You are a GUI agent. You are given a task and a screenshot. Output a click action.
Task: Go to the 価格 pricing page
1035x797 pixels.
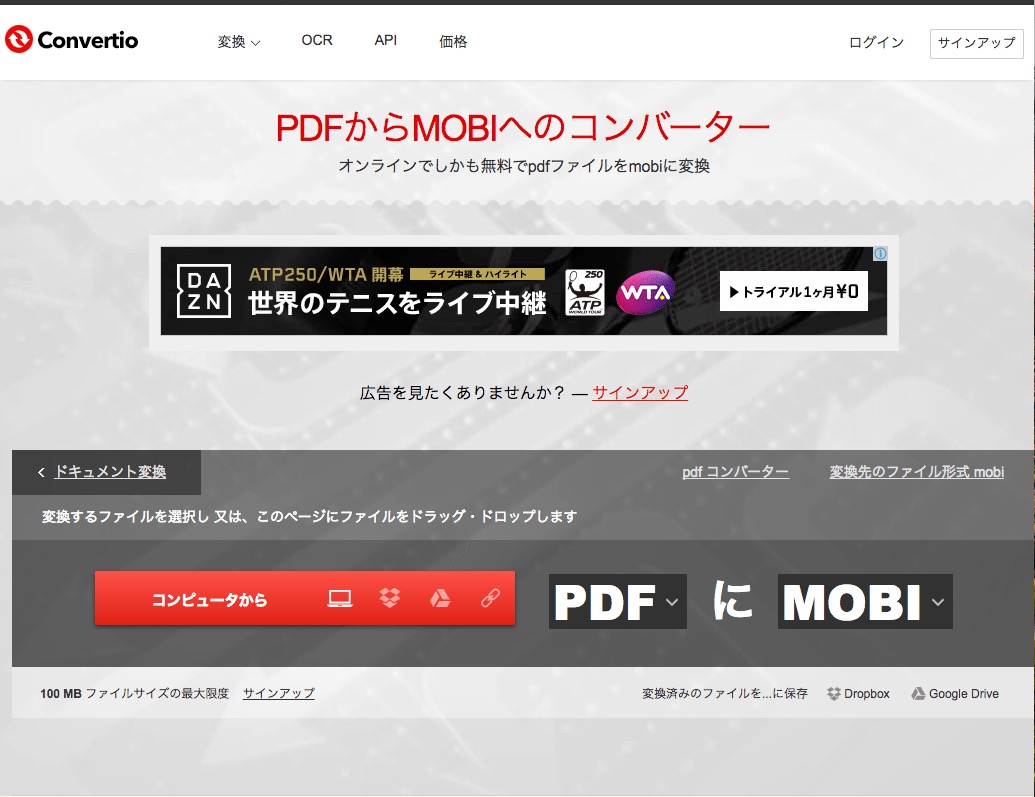pos(453,42)
